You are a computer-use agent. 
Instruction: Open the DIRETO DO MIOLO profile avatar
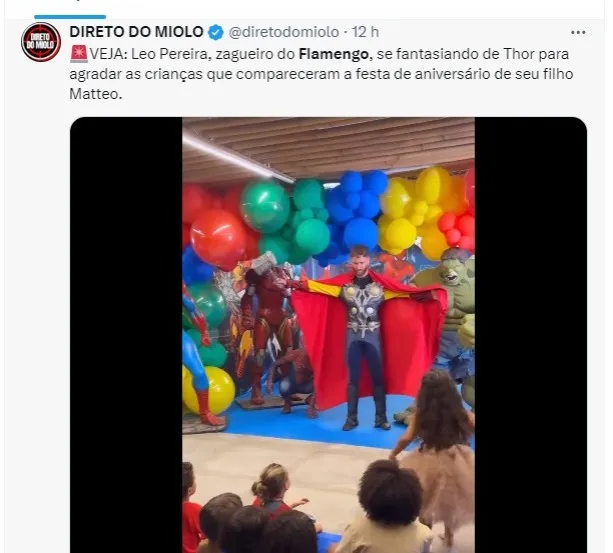point(41,42)
